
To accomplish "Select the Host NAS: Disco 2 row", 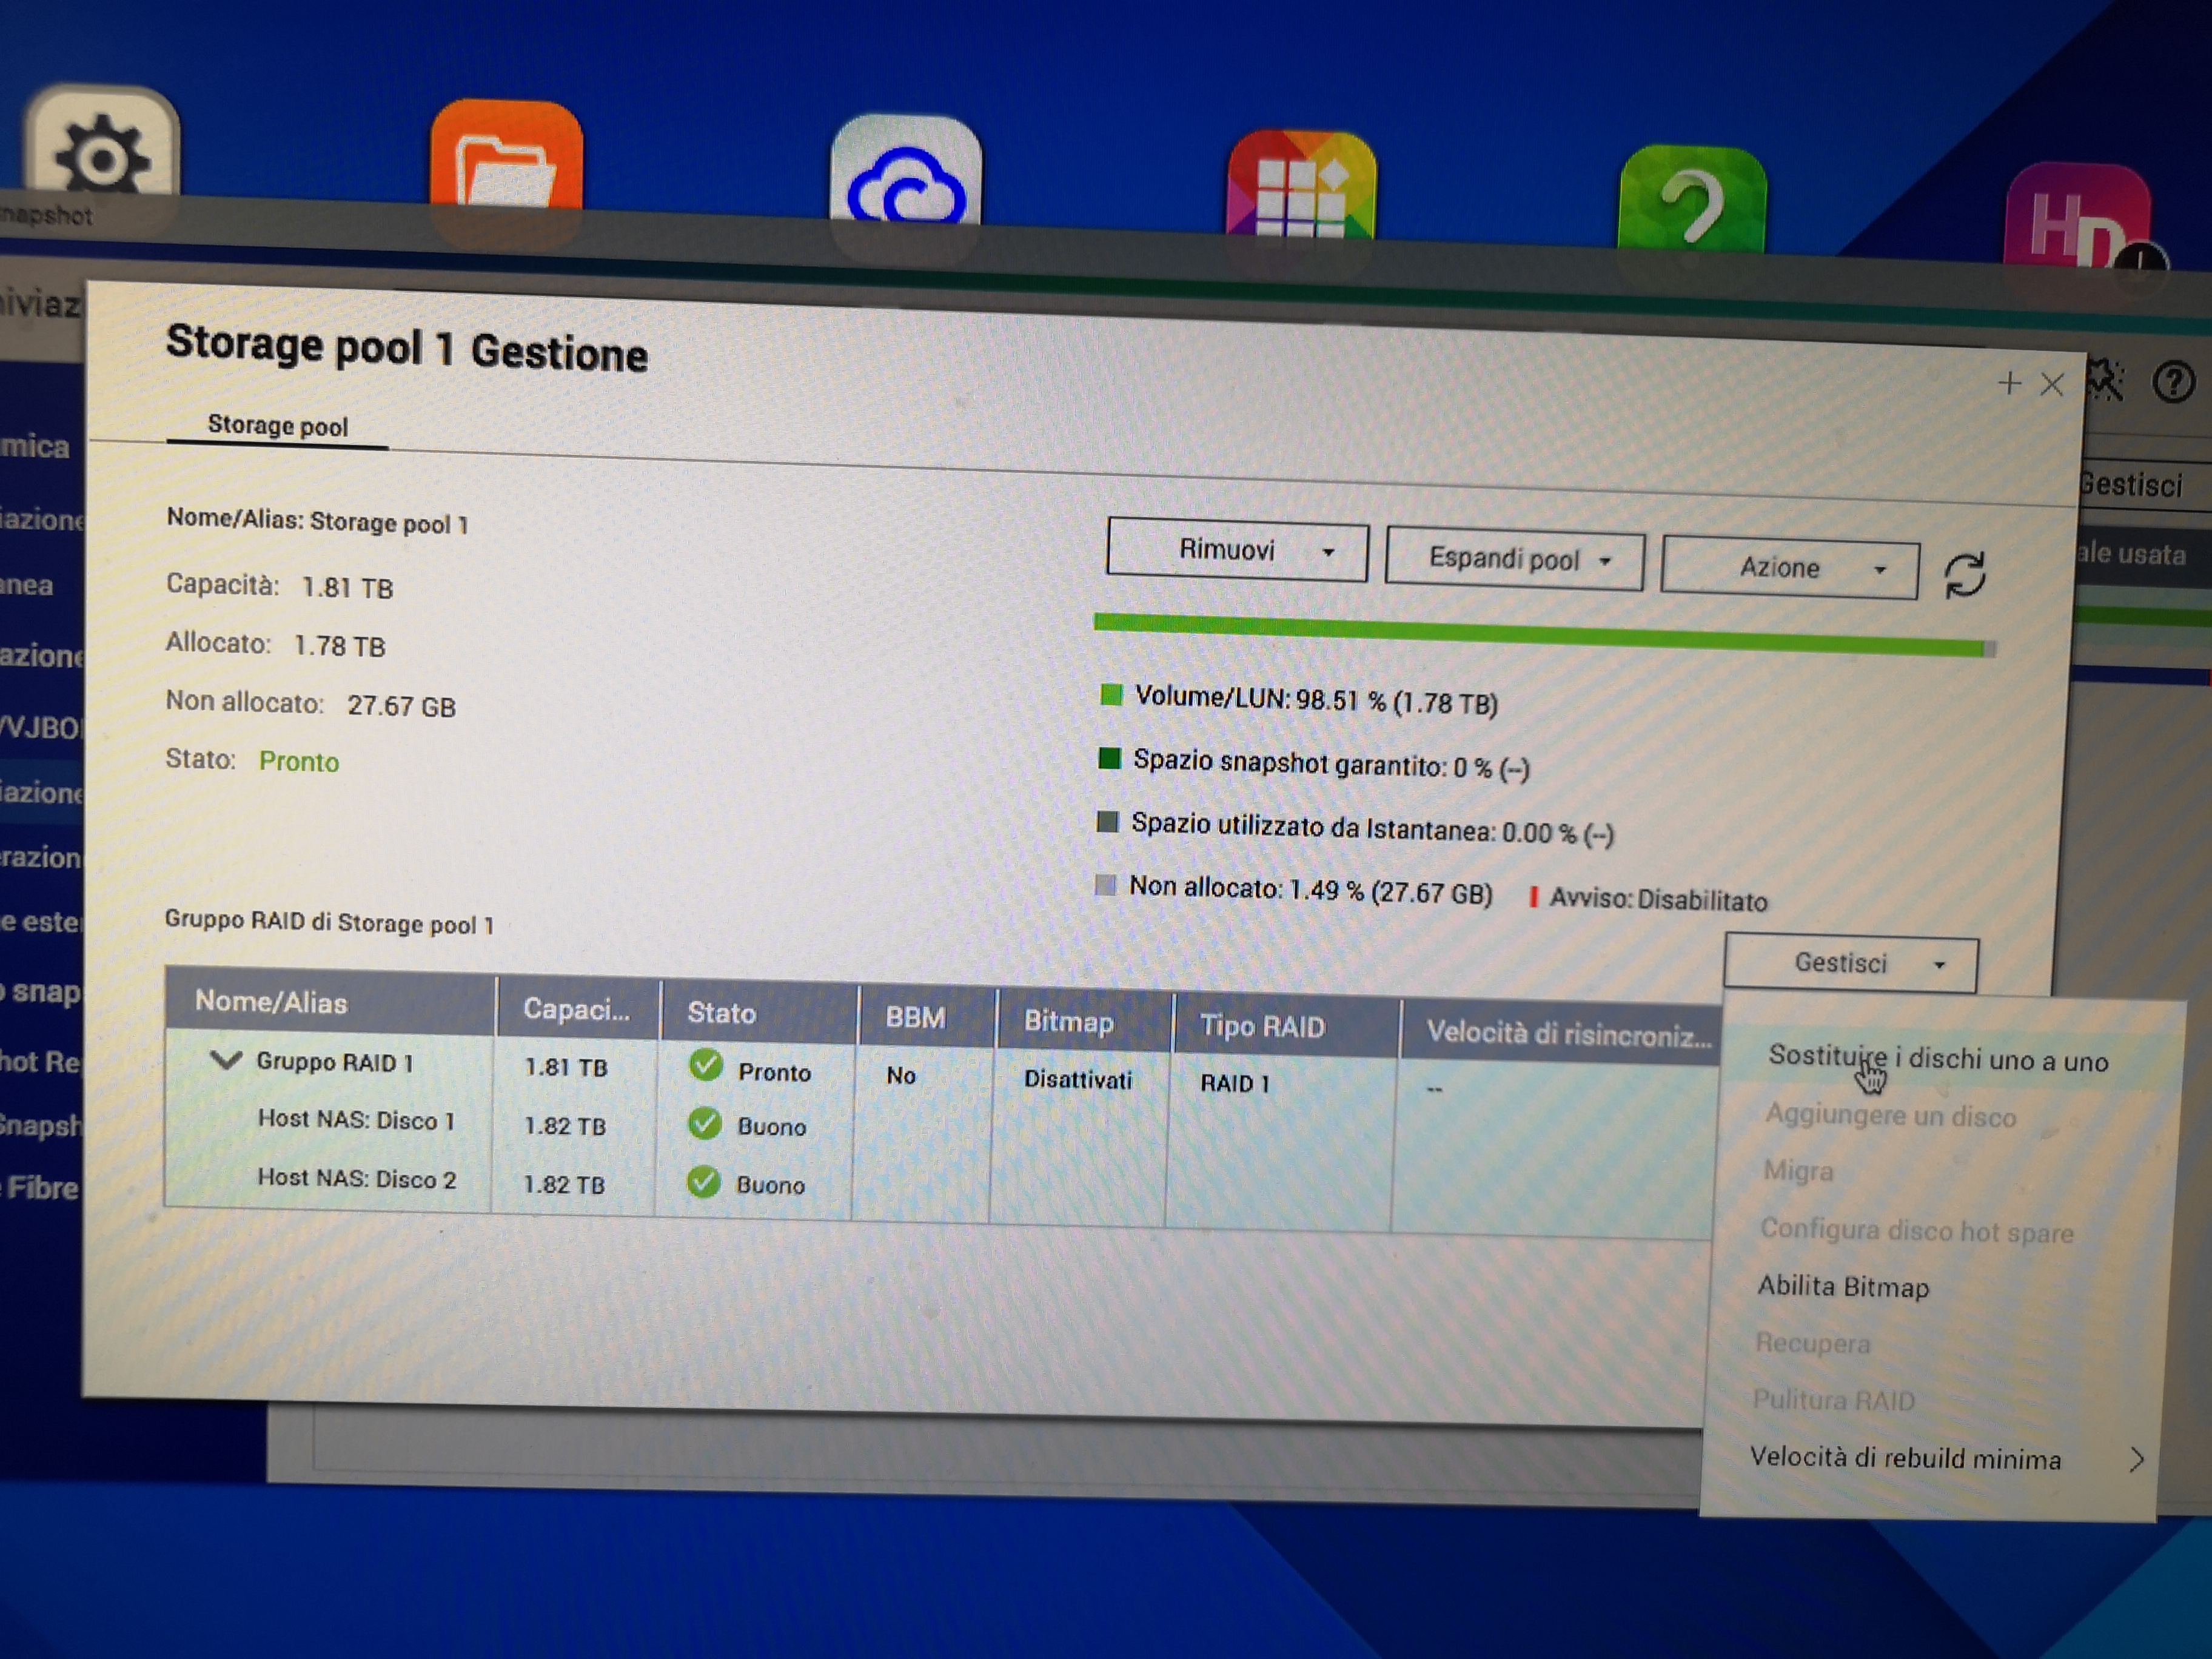I will pyautogui.click(x=356, y=1179).
